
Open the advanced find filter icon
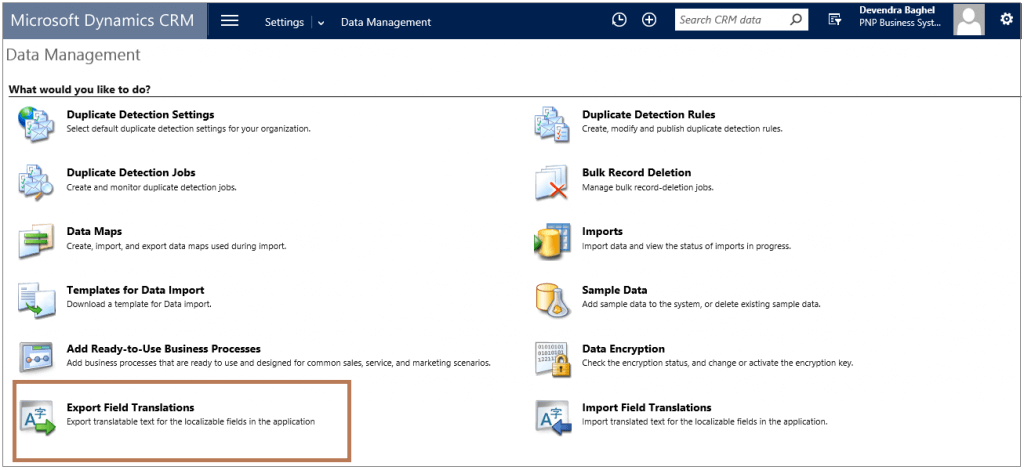click(835, 20)
